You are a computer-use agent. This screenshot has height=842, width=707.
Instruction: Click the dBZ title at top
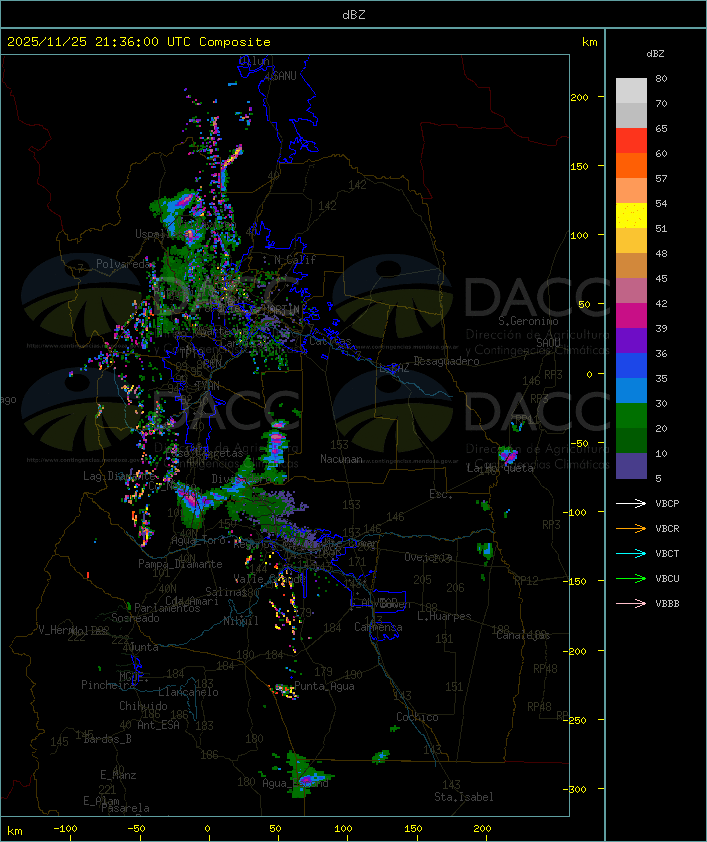point(354,15)
